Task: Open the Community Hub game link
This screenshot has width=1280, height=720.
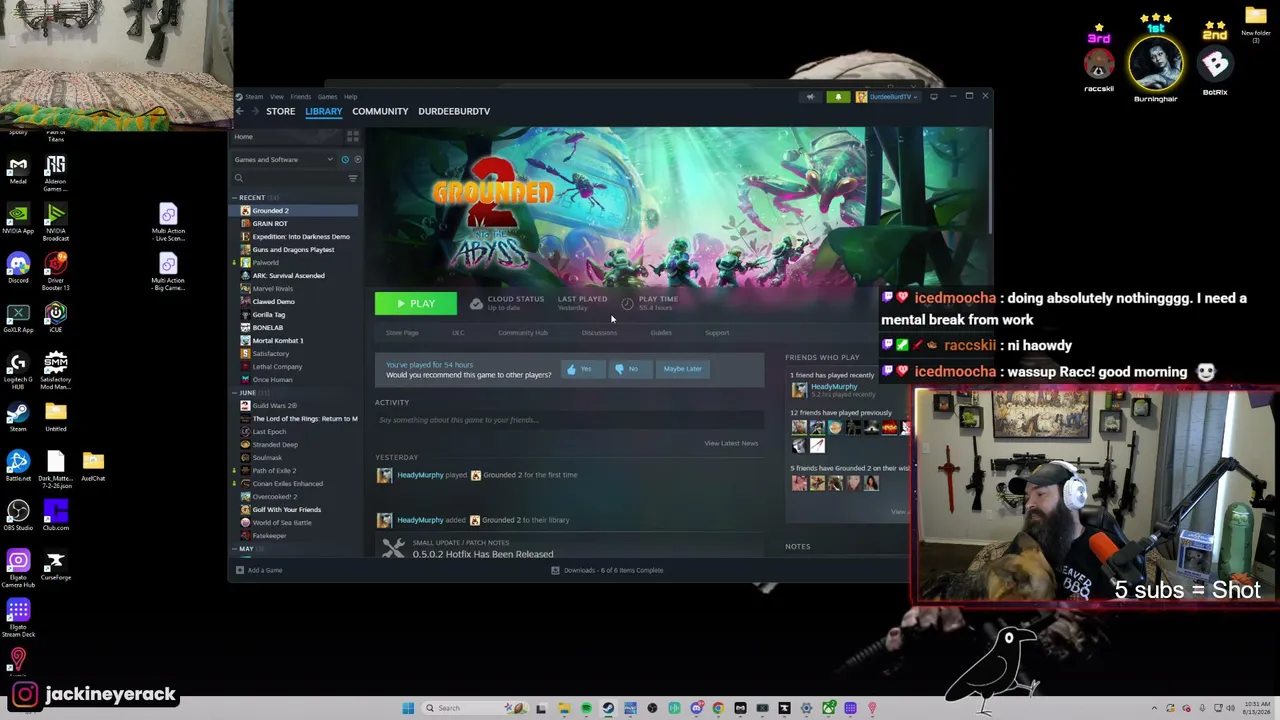Action: (x=523, y=333)
